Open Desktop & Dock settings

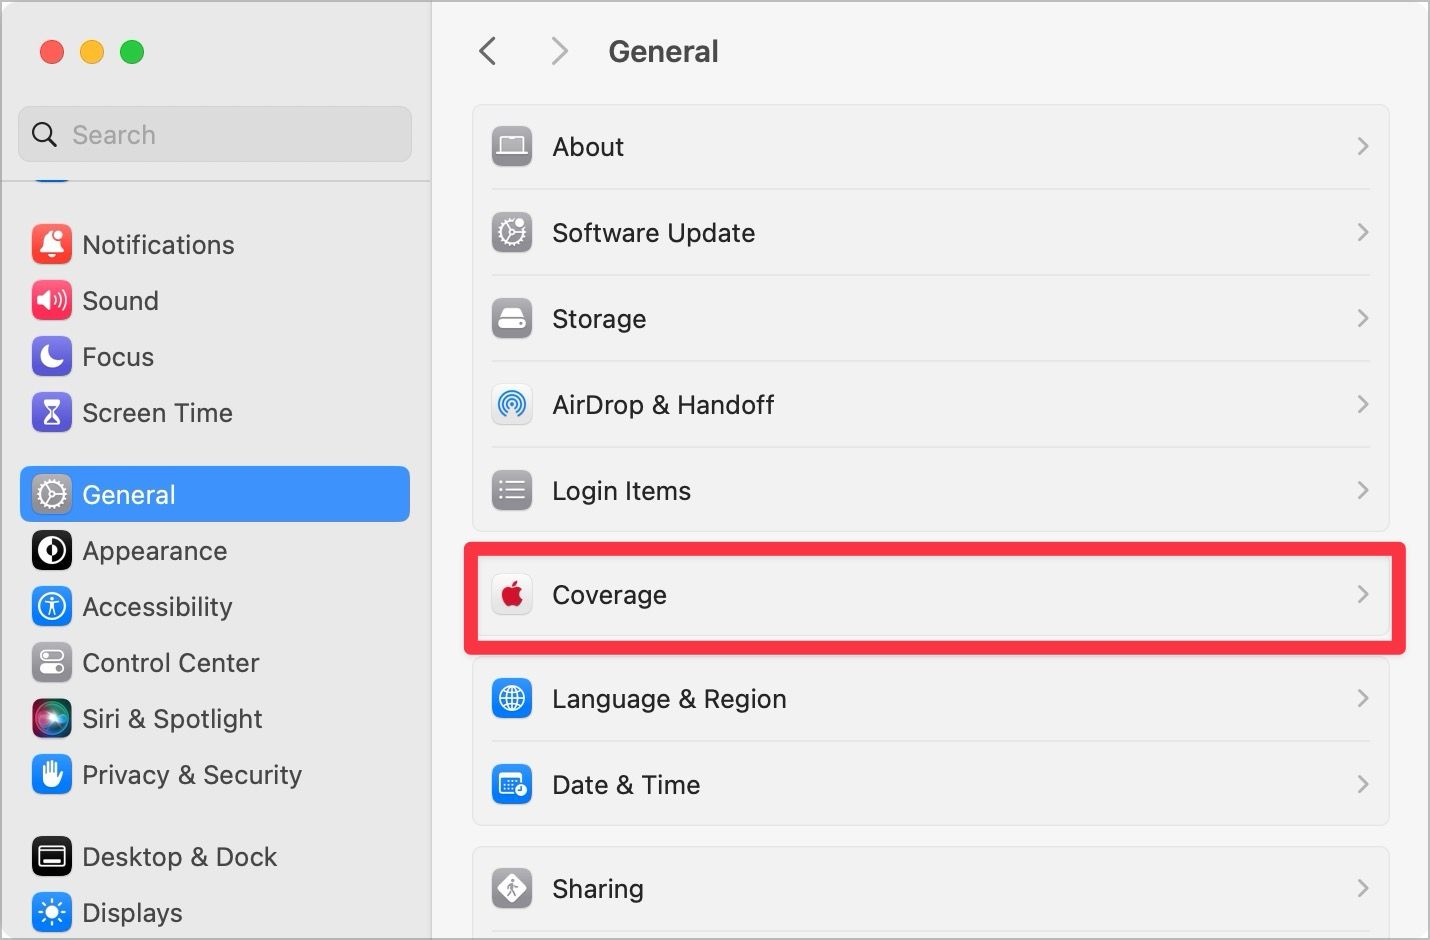(x=179, y=857)
